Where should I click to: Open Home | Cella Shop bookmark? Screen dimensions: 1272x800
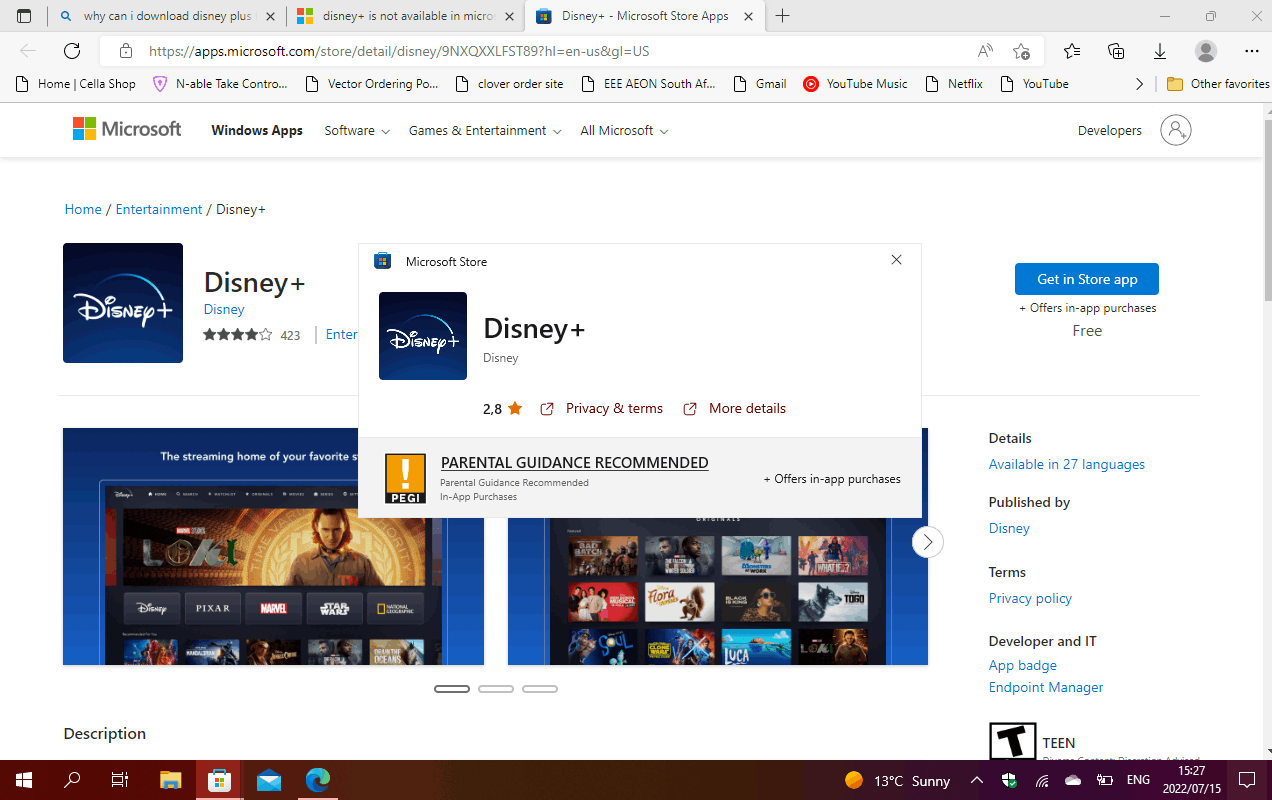76,84
